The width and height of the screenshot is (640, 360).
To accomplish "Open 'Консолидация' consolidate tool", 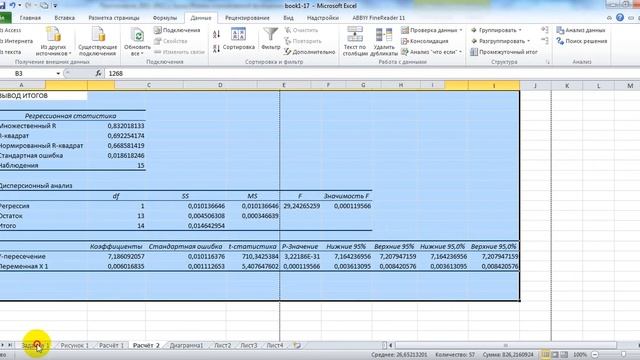I will [x=424, y=41].
